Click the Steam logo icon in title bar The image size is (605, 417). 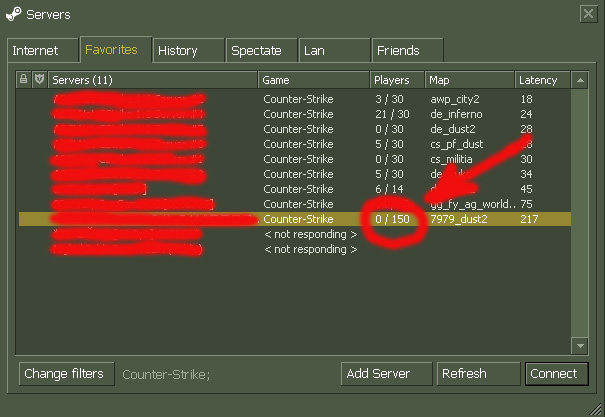[x=14, y=14]
